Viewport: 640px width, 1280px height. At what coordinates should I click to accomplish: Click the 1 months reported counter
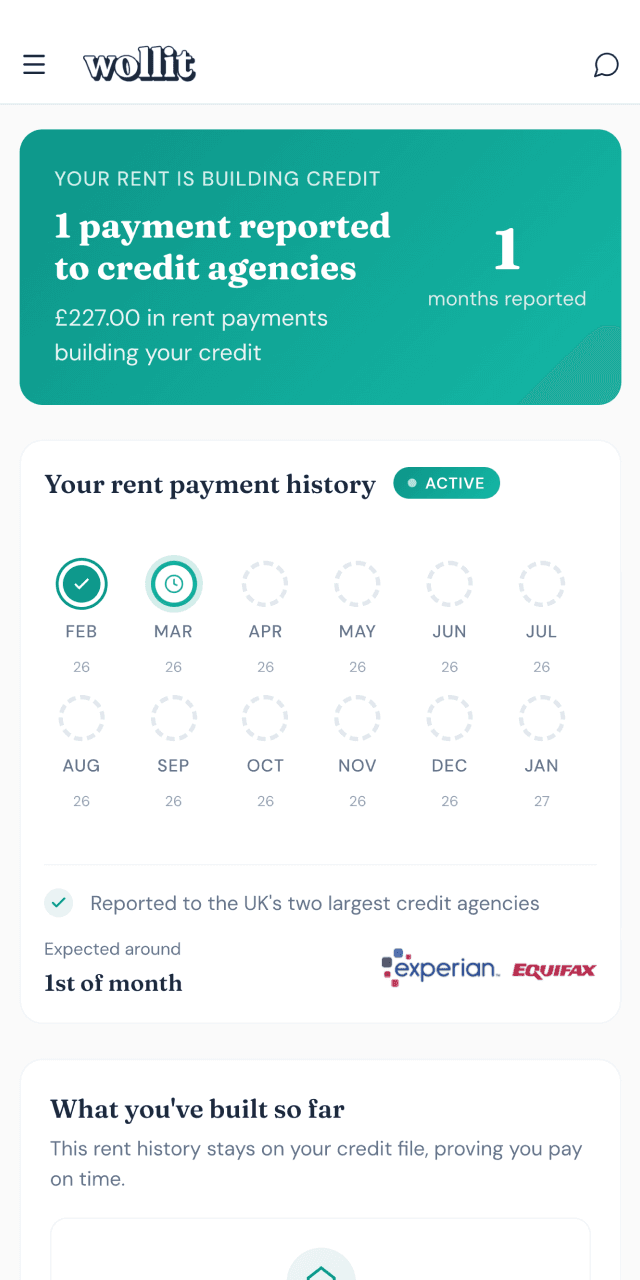point(507,265)
